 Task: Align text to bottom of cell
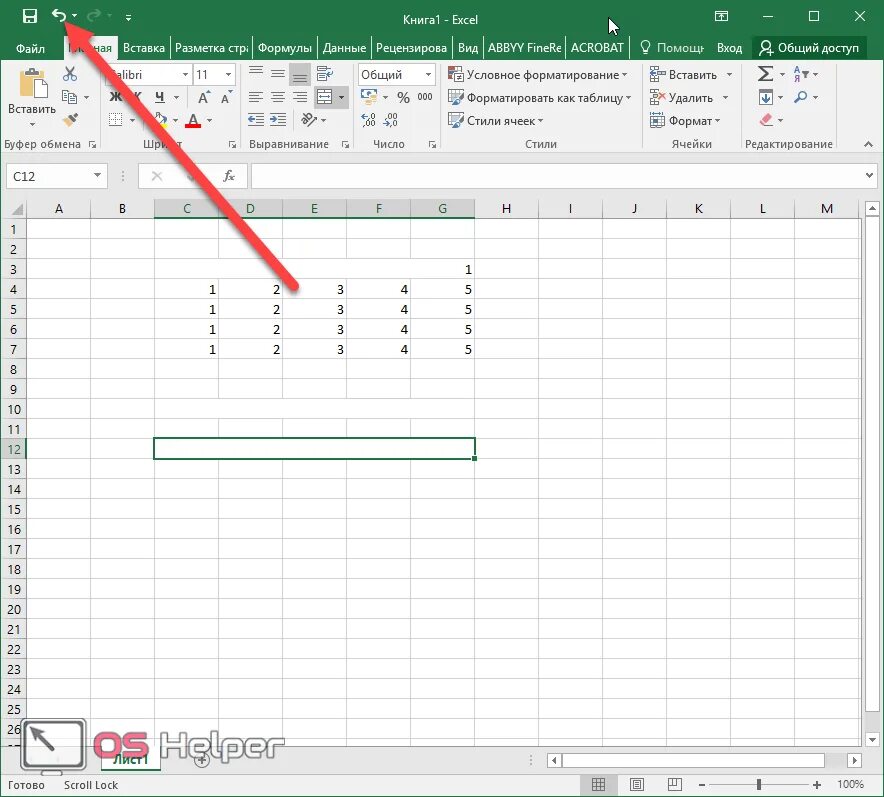[299, 74]
